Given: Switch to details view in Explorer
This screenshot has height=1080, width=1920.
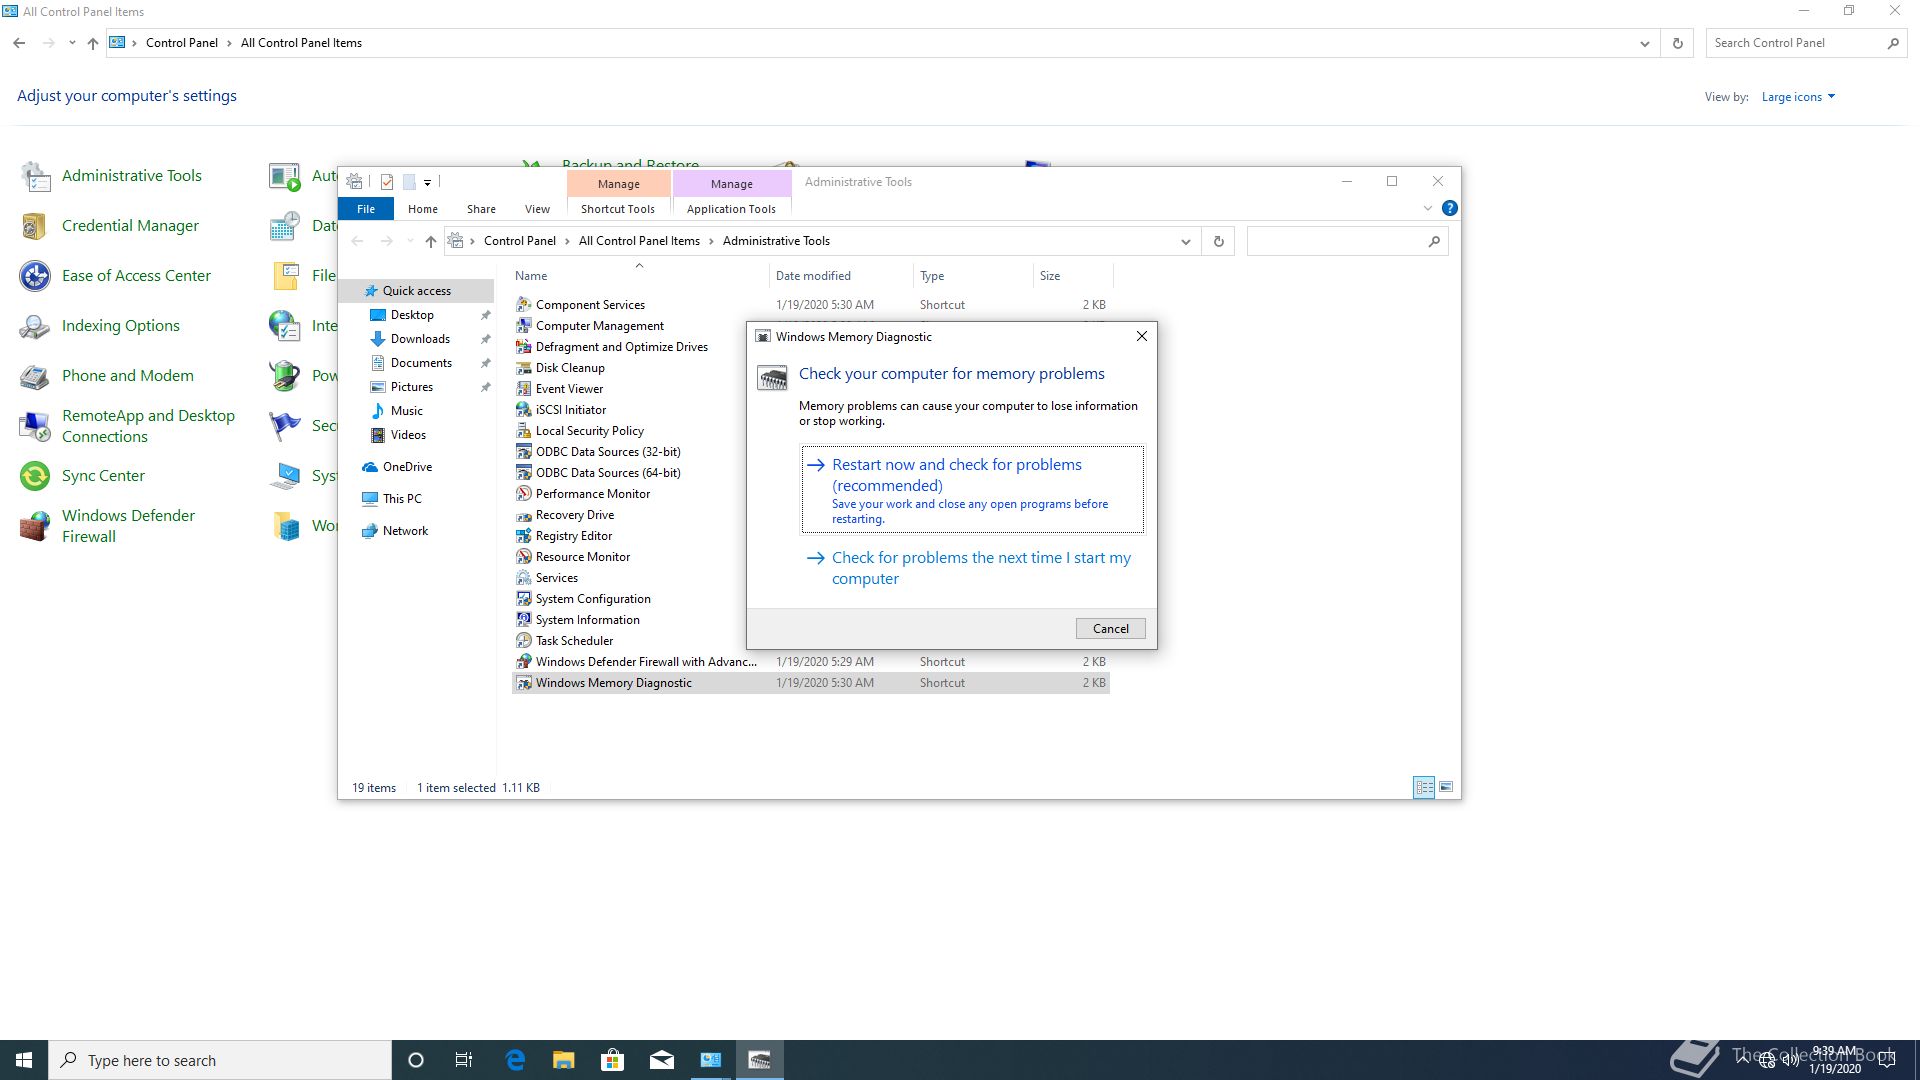Looking at the screenshot, I should (x=1424, y=787).
